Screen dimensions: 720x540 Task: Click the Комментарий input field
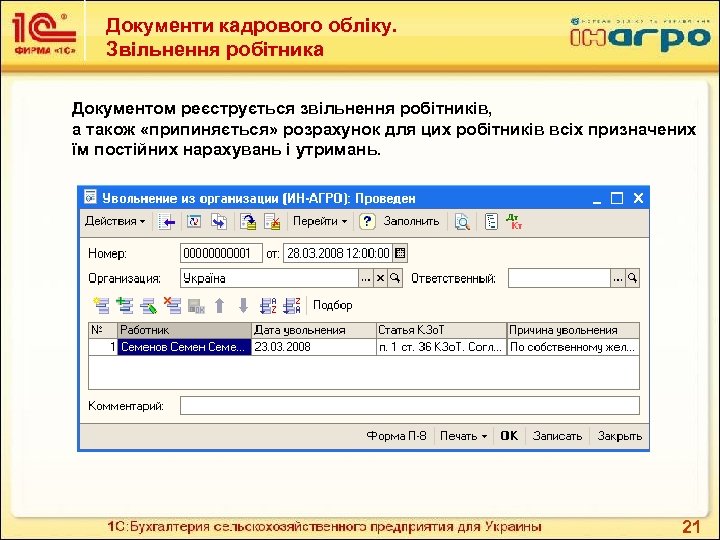tap(410, 405)
